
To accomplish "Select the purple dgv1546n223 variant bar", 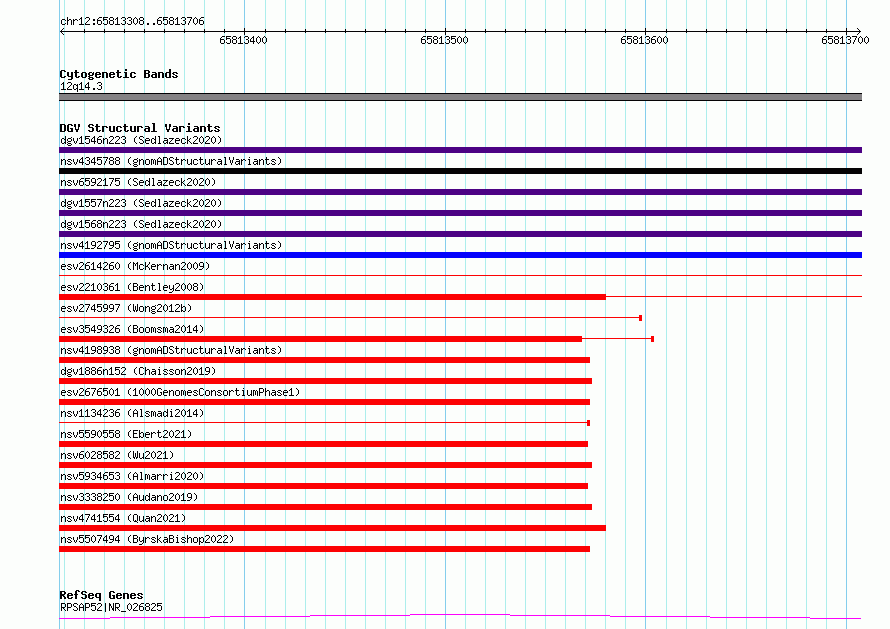I will [x=460, y=150].
